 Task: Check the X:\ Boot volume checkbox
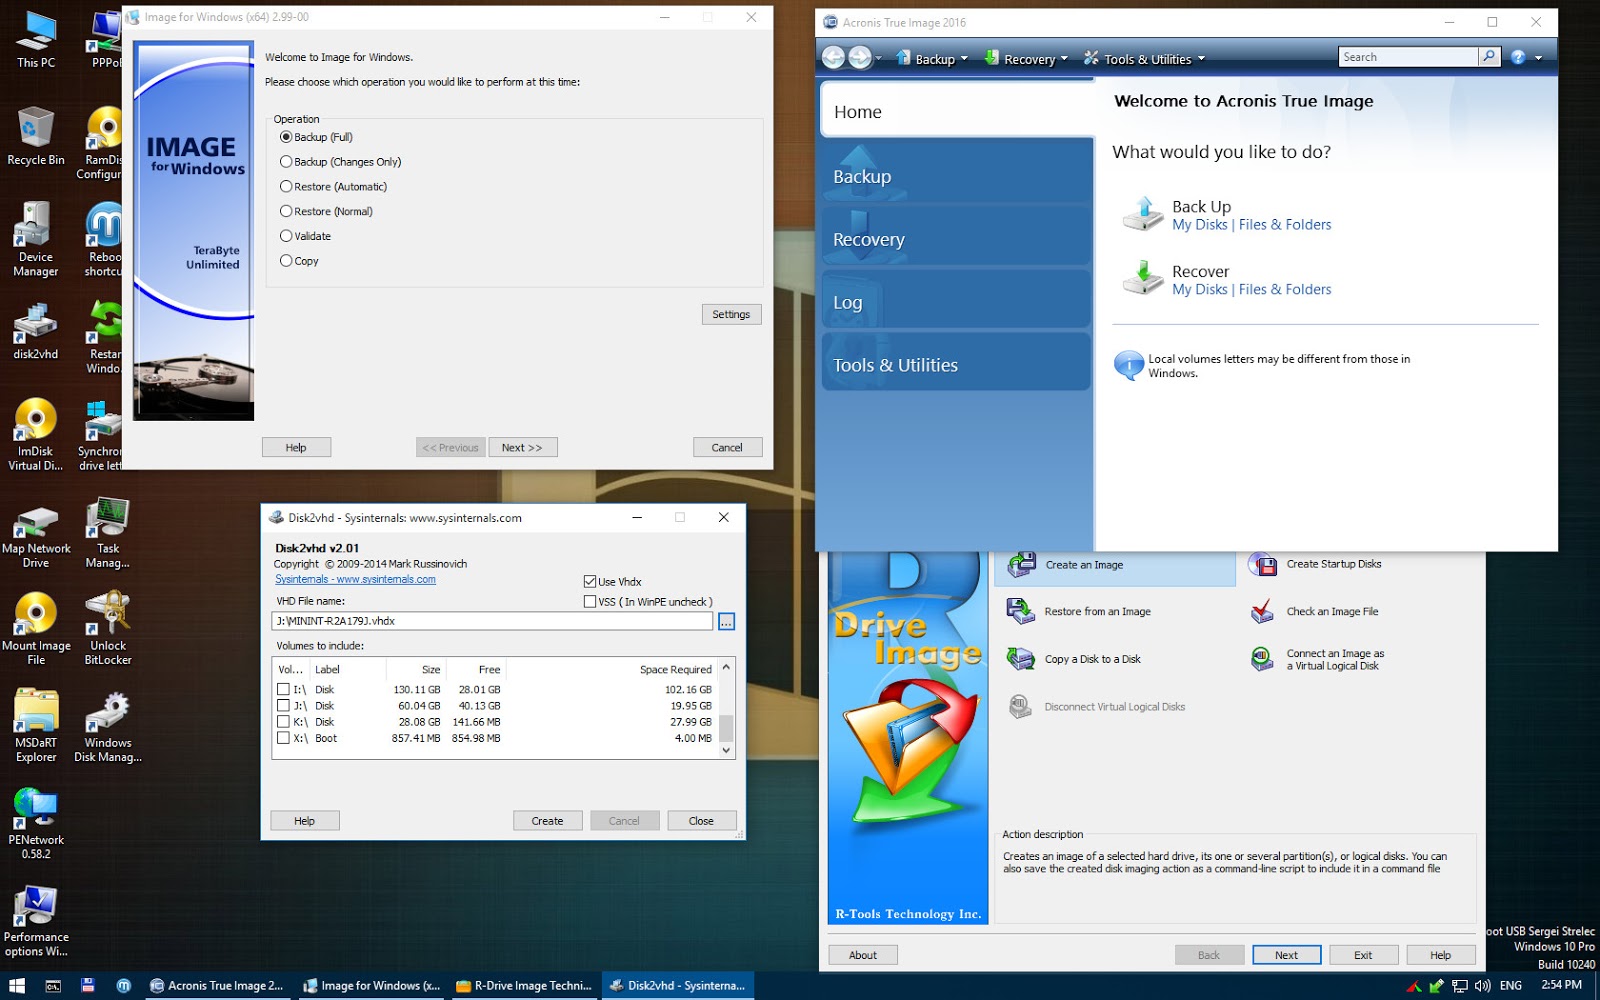tap(283, 738)
